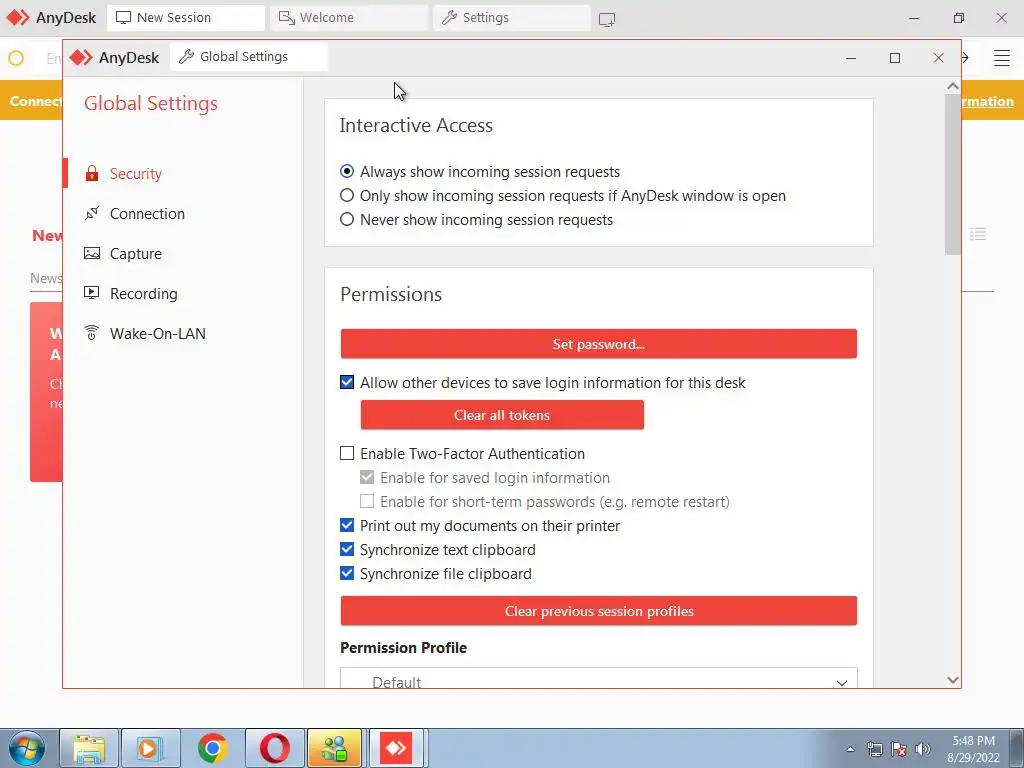This screenshot has width=1024, height=768.
Task: Click the settings vertical scrollbar thumb
Action: (952, 174)
